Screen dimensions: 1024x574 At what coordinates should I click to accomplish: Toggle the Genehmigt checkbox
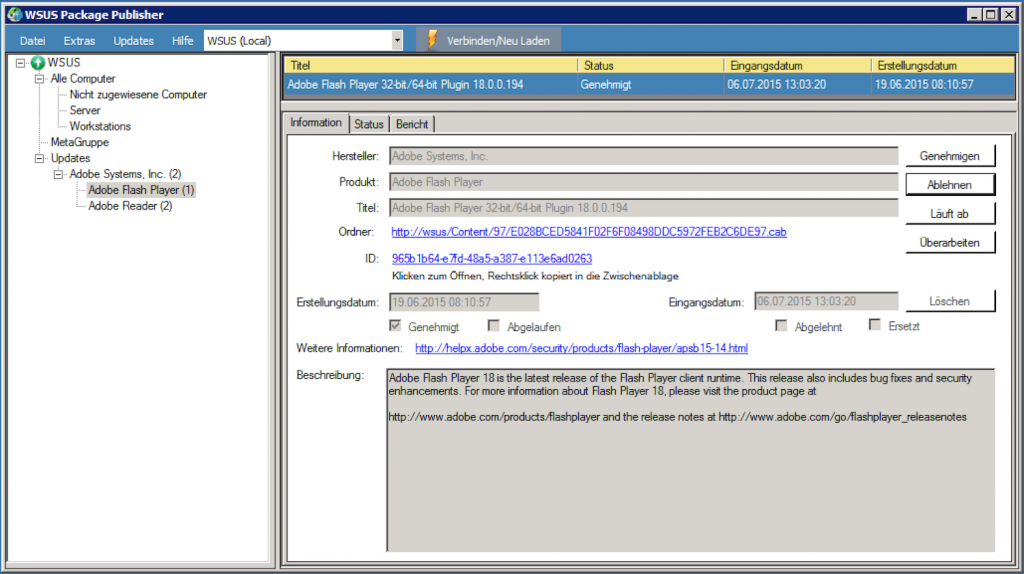coord(395,325)
